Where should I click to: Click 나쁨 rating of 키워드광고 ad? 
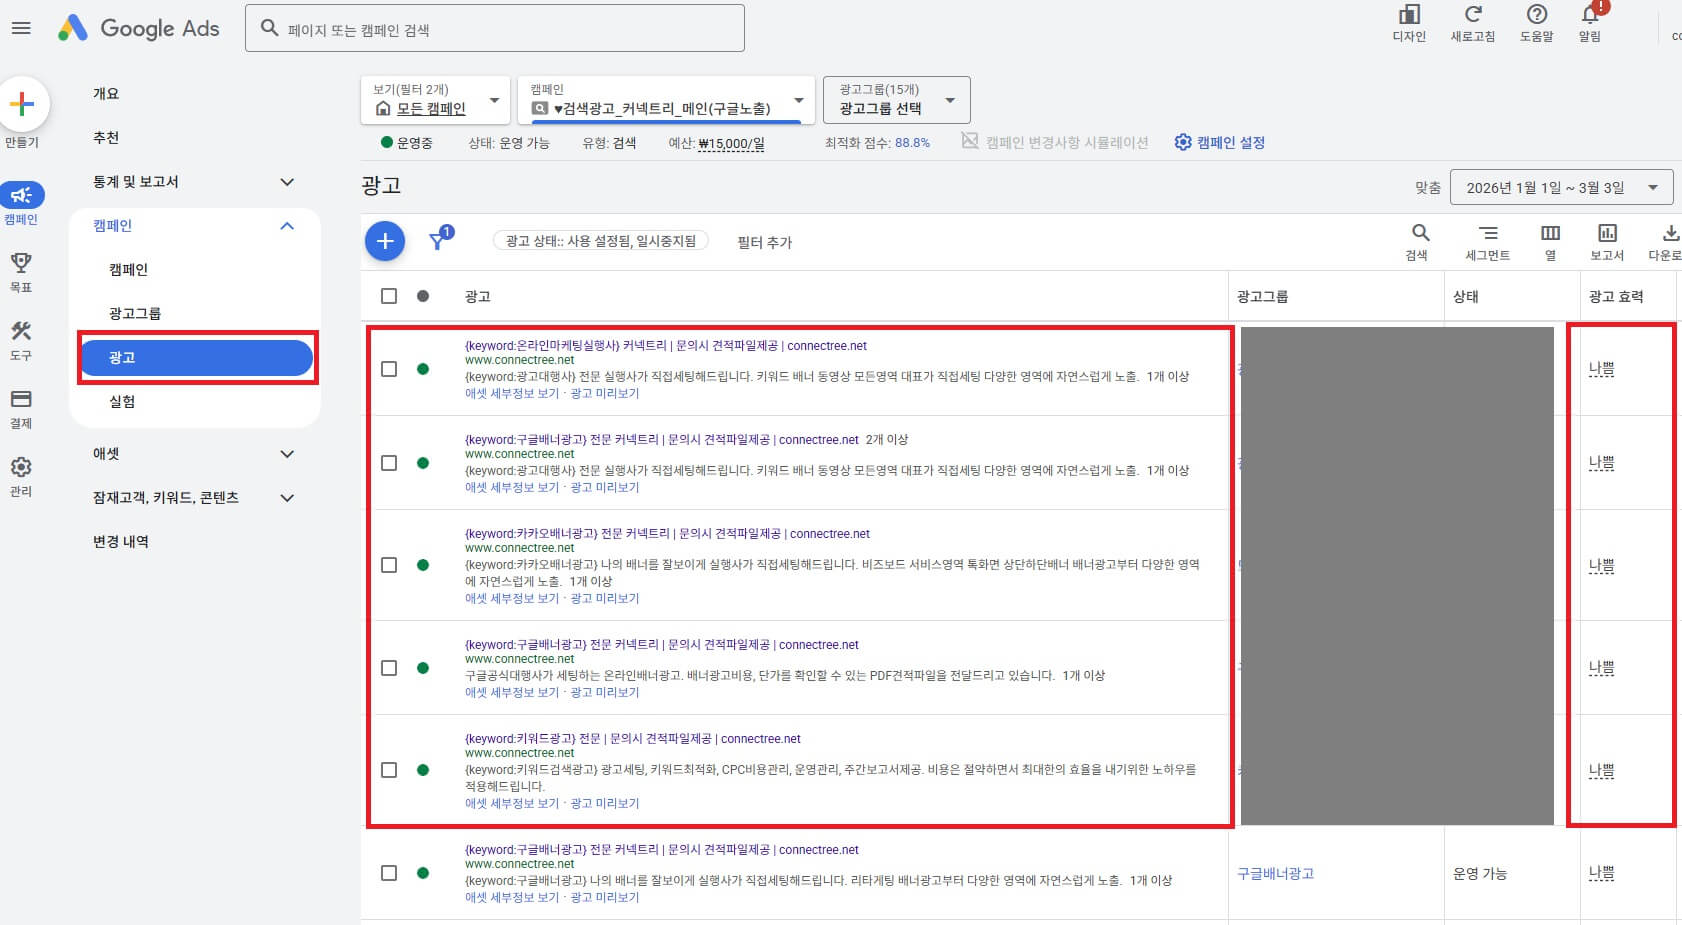click(x=1601, y=771)
